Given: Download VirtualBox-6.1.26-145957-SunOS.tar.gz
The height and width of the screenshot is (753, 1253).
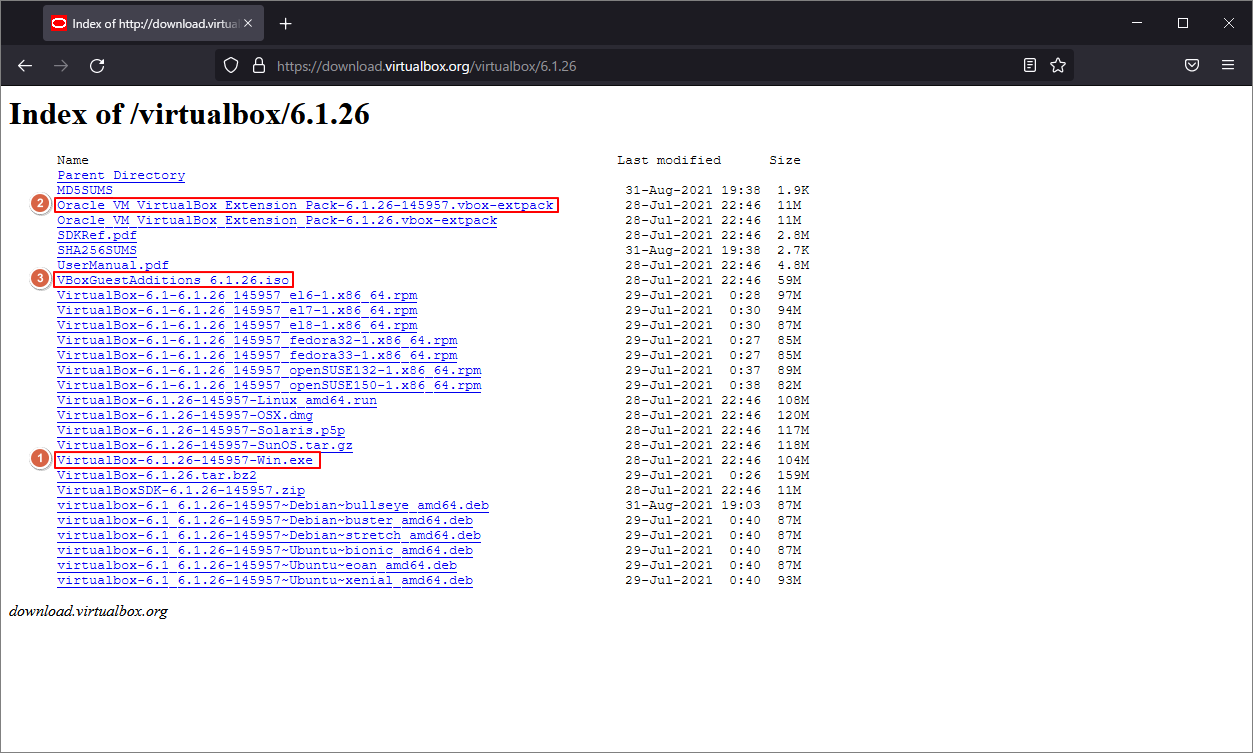Looking at the screenshot, I should coord(205,445).
